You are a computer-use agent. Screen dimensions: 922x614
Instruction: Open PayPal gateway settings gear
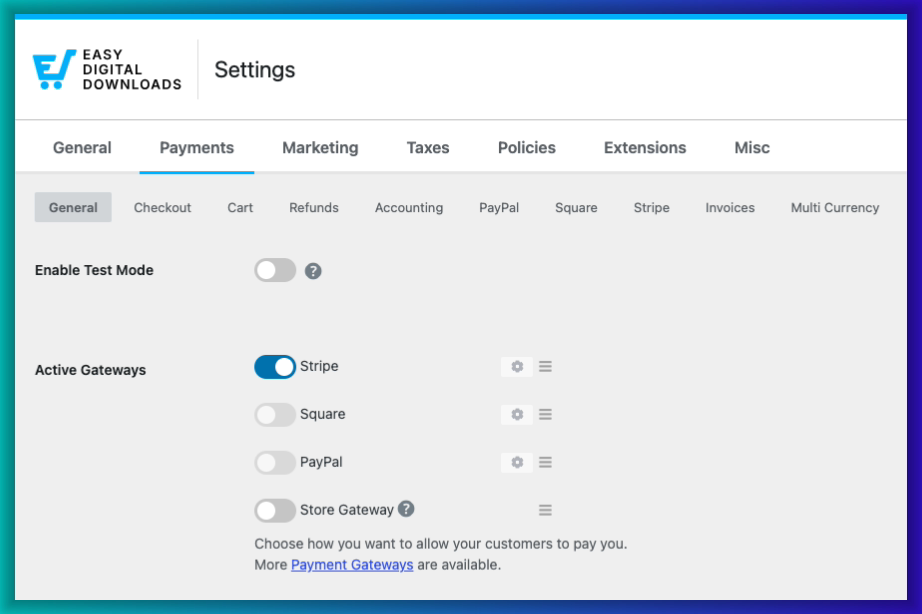[x=517, y=462]
